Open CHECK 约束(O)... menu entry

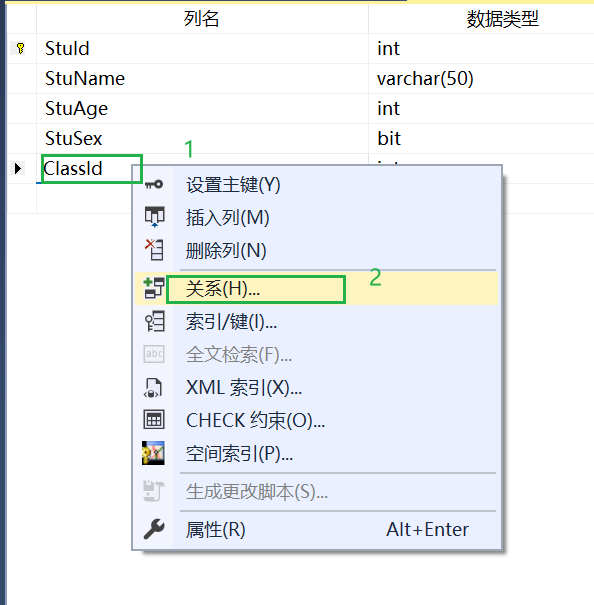(x=316, y=420)
